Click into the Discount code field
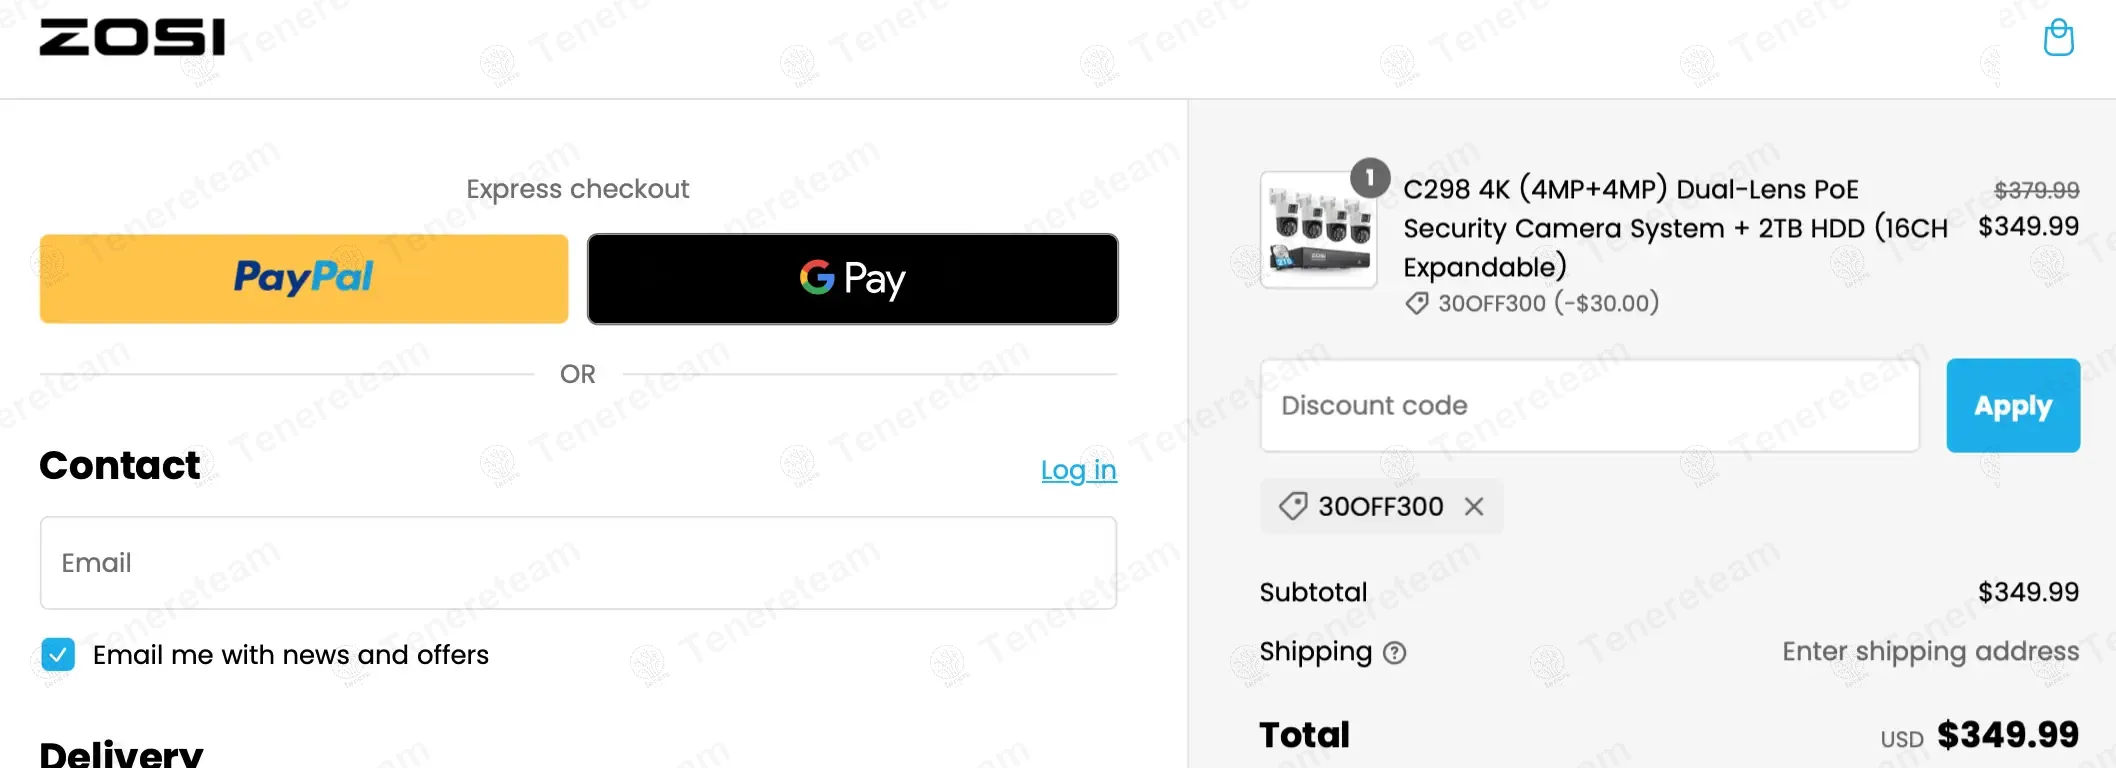The width and height of the screenshot is (2116, 768). [x=1589, y=406]
